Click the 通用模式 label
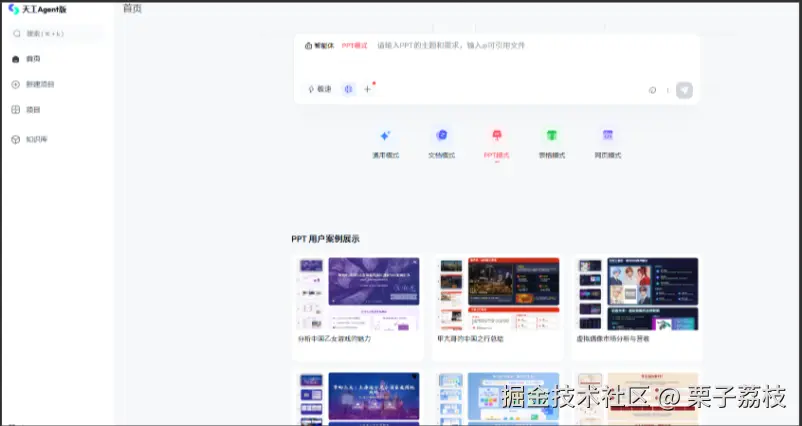Viewport: 802px width, 426px height. [x=386, y=155]
